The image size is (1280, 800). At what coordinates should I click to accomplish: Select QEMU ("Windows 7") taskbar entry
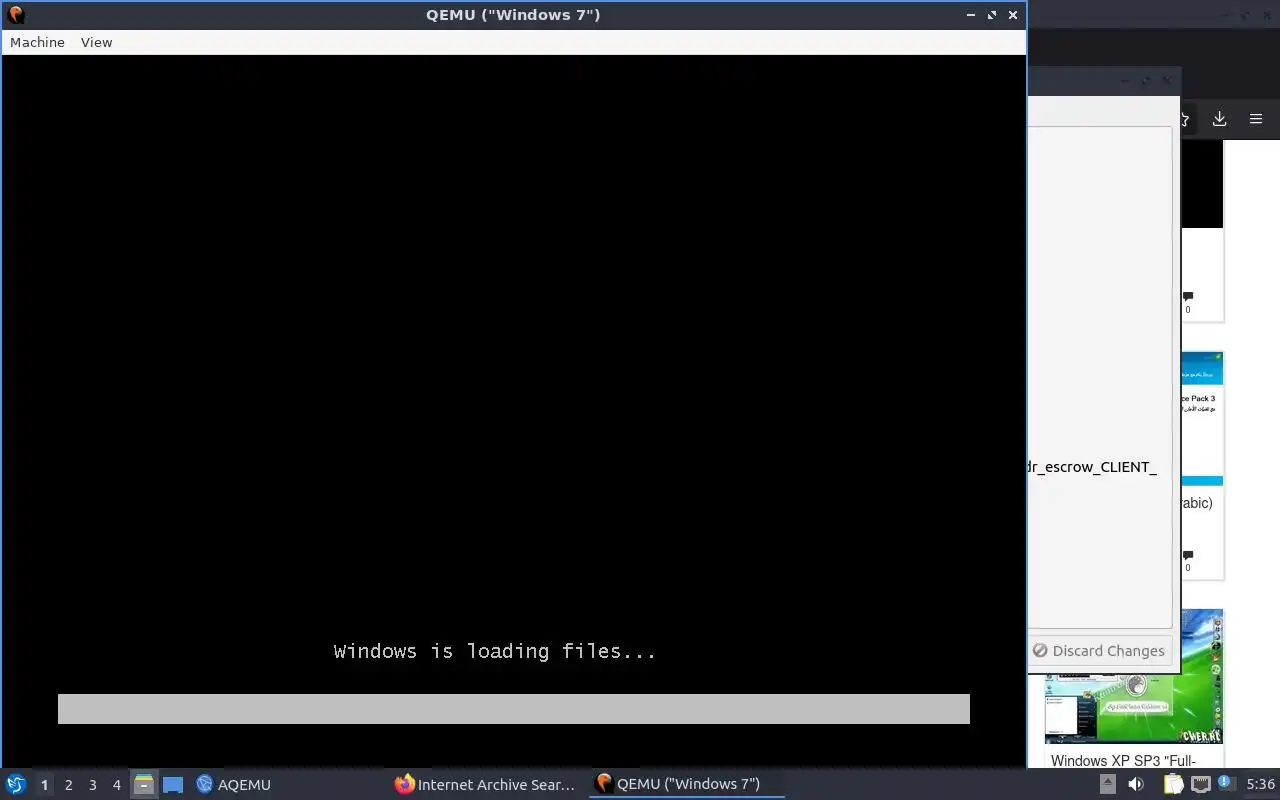click(x=686, y=785)
